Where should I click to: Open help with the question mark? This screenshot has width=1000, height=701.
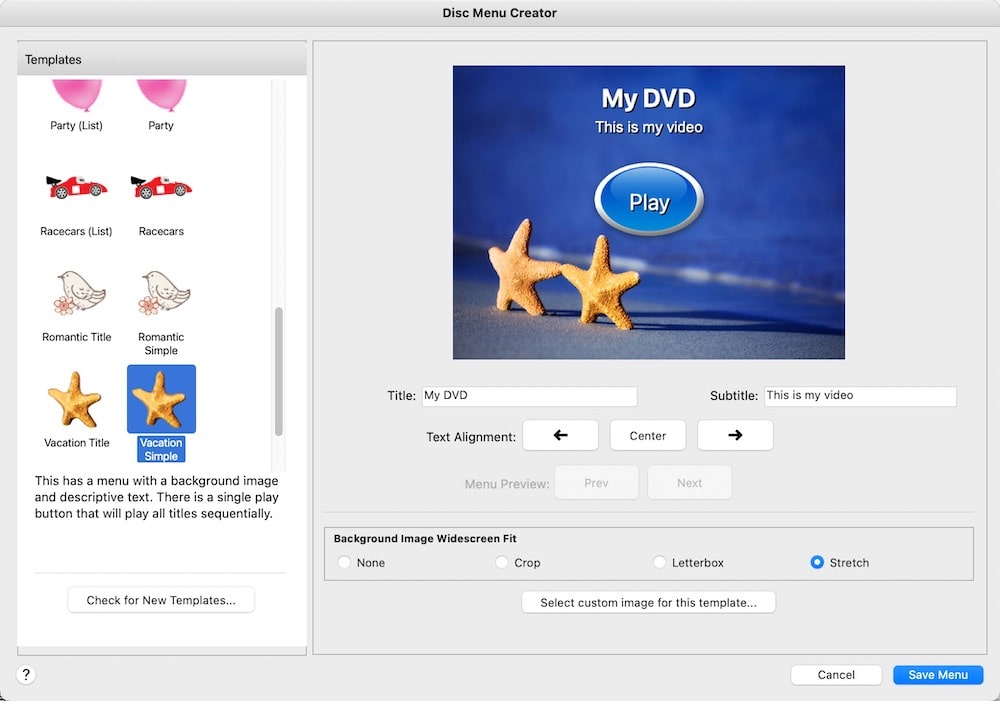pos(26,674)
